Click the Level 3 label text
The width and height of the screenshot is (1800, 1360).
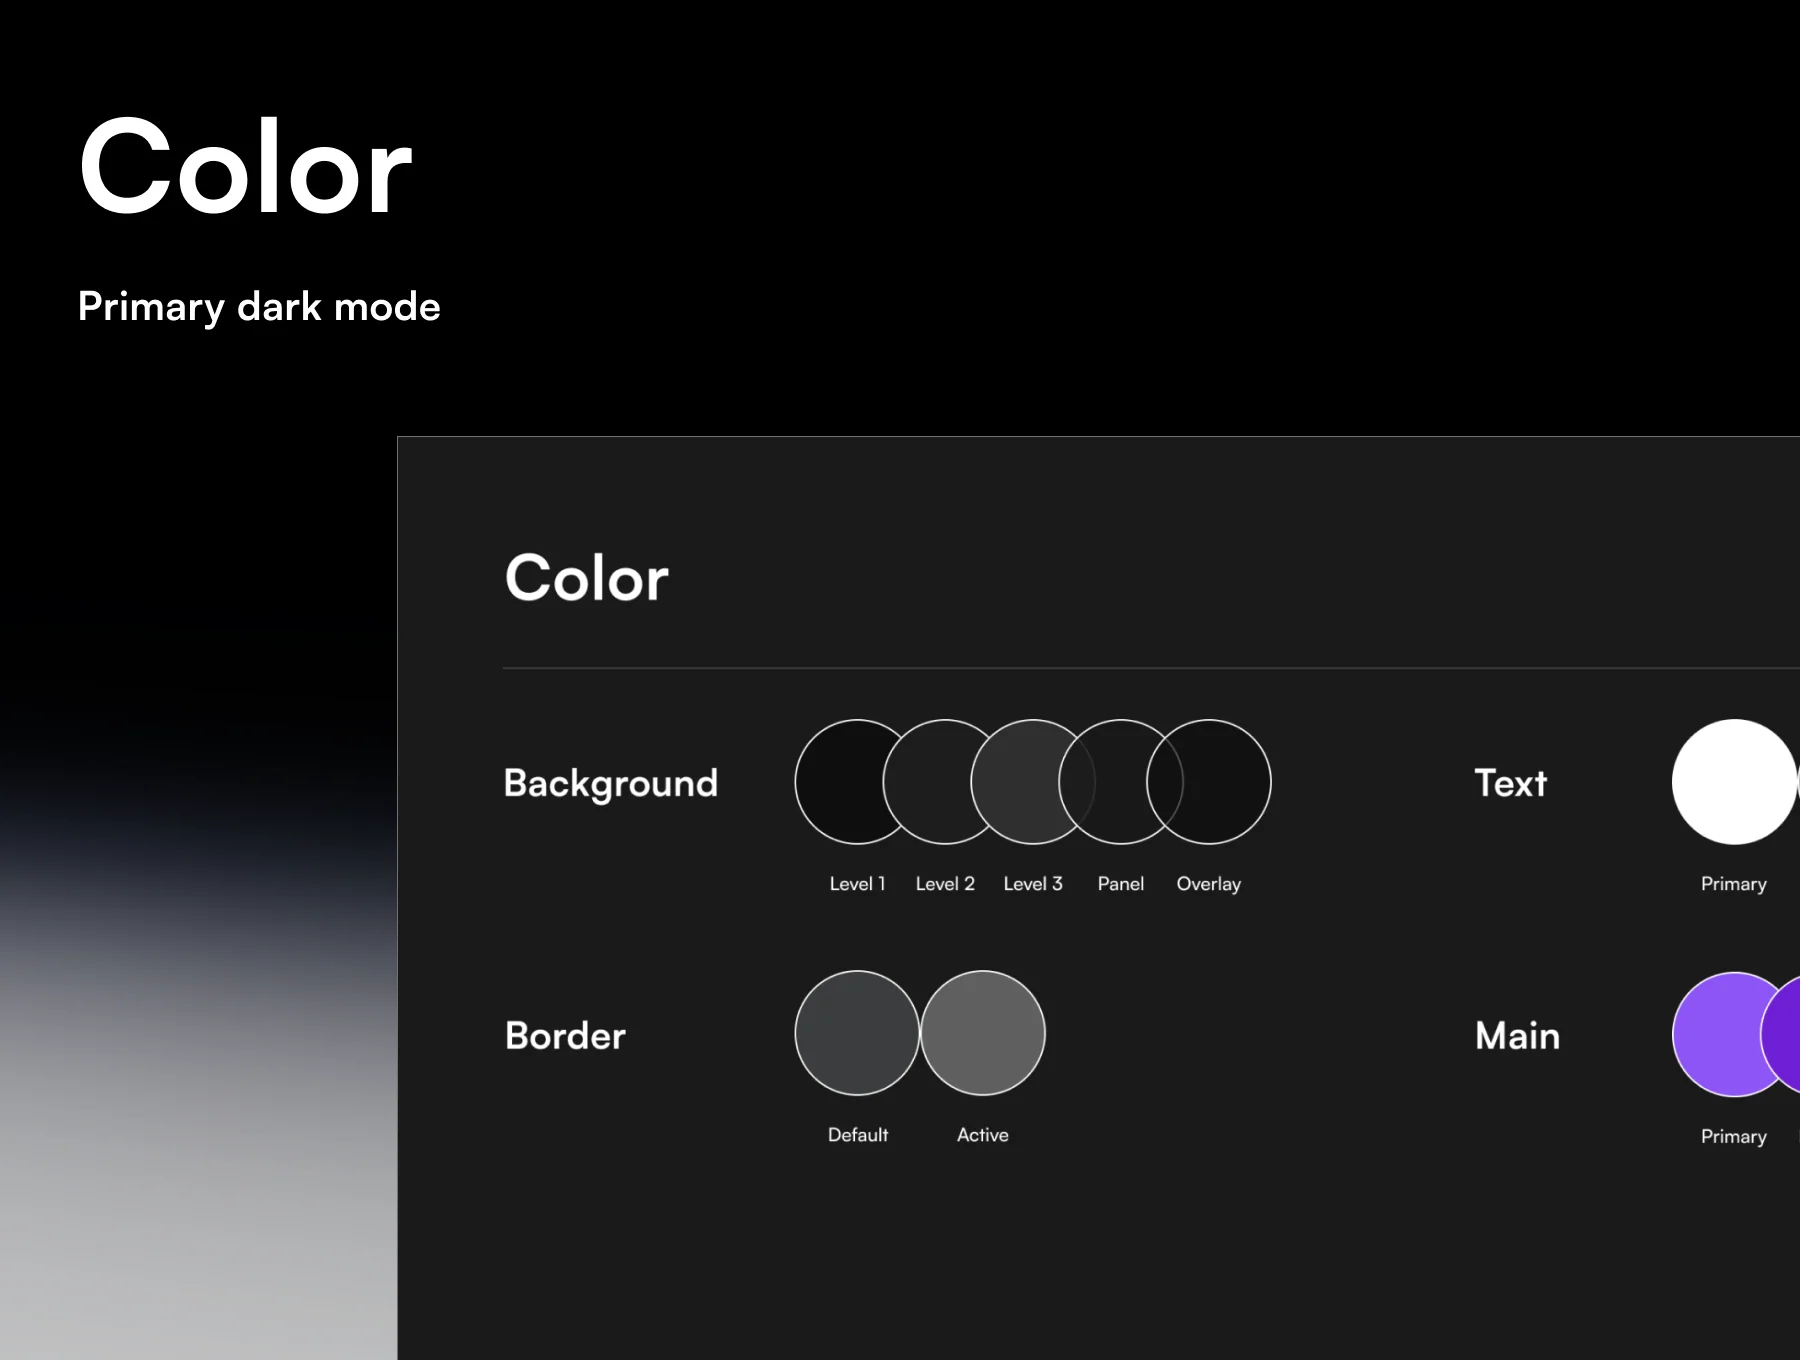click(x=1033, y=884)
